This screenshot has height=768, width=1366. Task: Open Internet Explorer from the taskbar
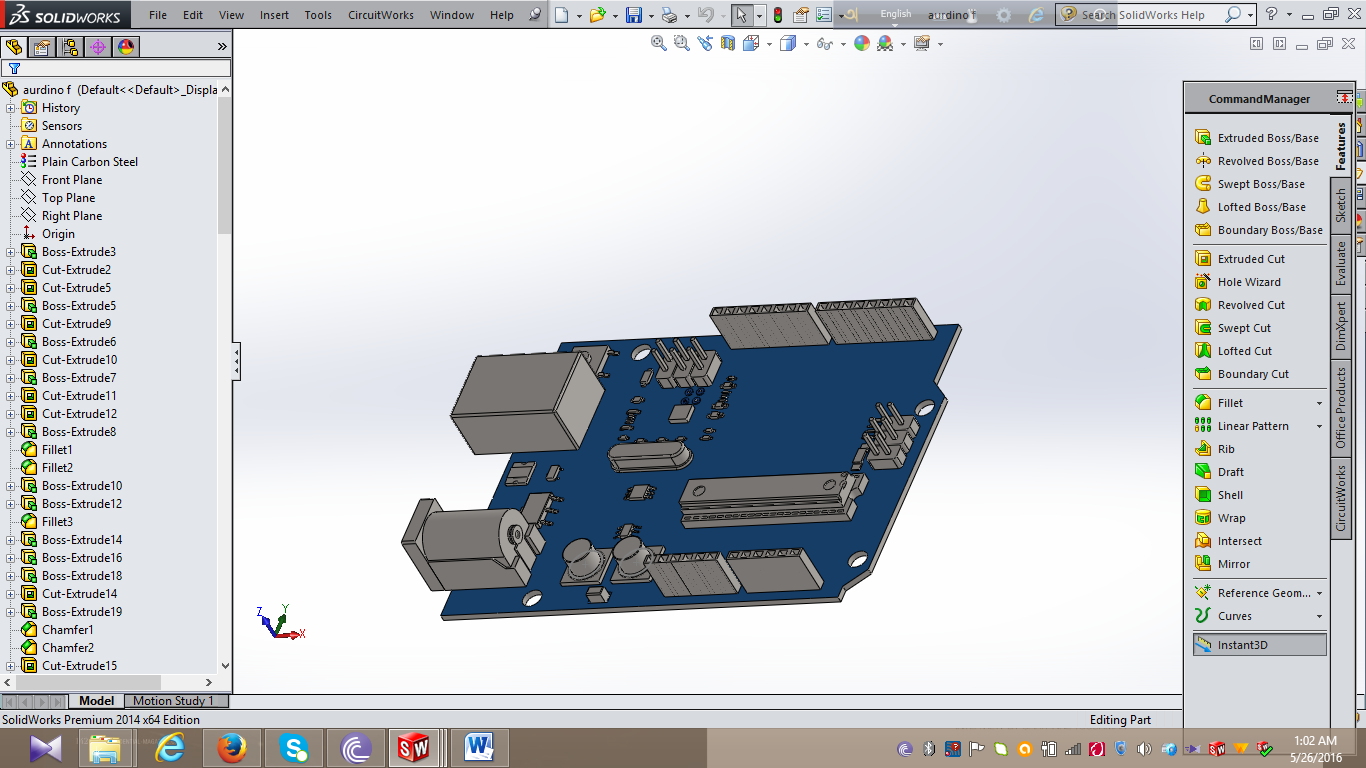point(170,748)
